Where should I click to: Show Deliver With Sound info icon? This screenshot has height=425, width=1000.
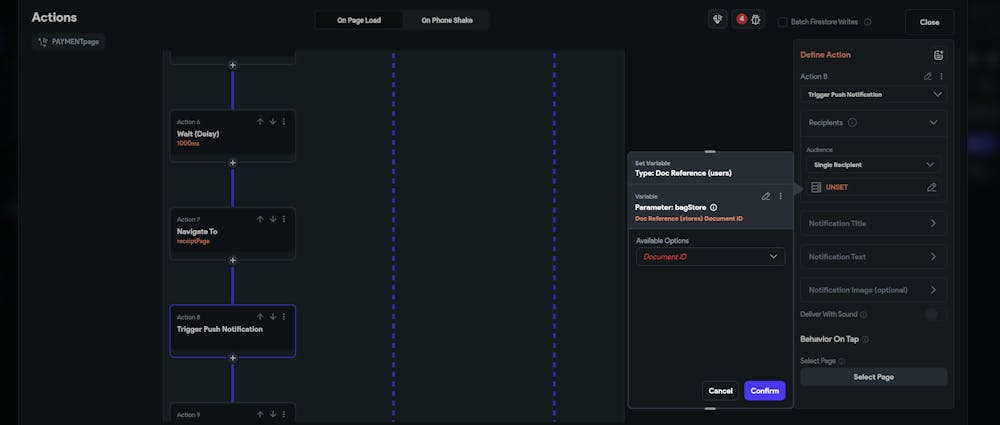pos(864,315)
